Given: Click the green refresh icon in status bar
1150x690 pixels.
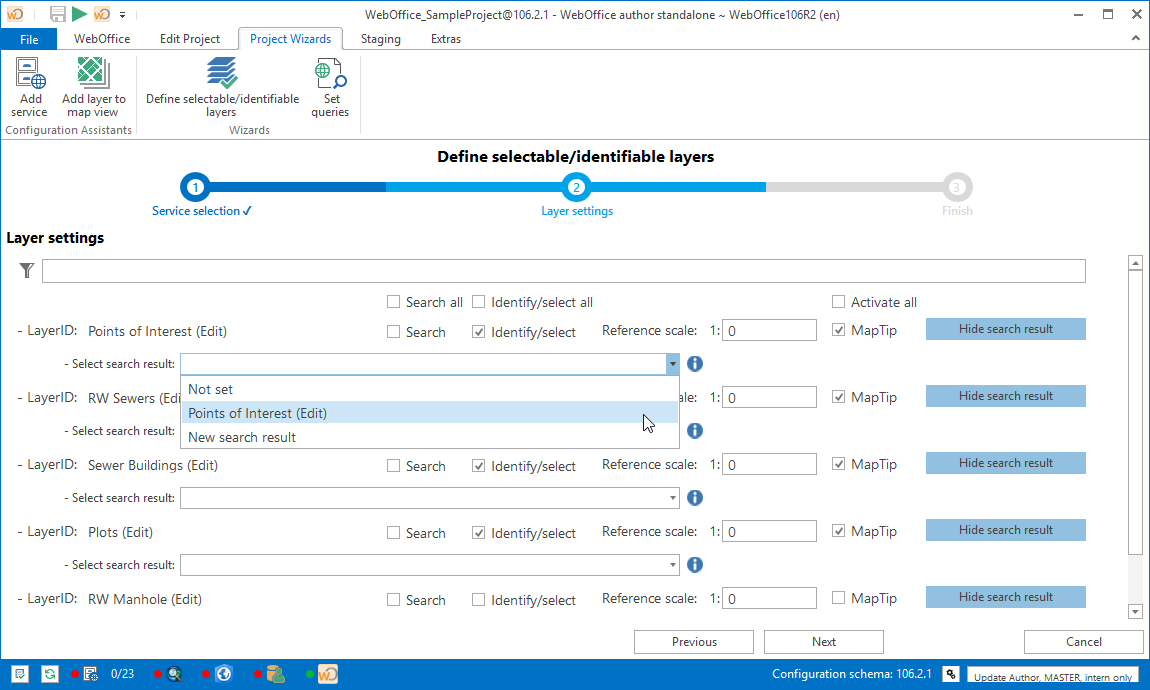Looking at the screenshot, I should (x=49, y=674).
